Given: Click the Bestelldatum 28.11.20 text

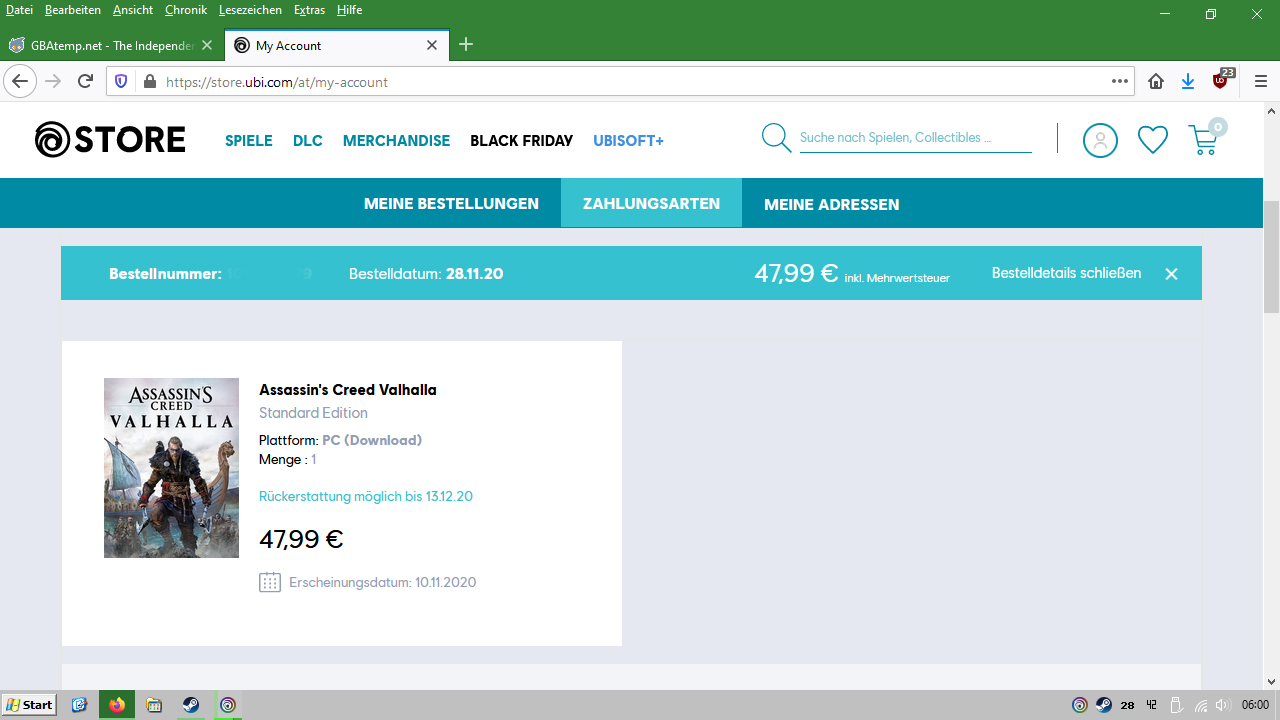Looking at the screenshot, I should coord(426,273).
